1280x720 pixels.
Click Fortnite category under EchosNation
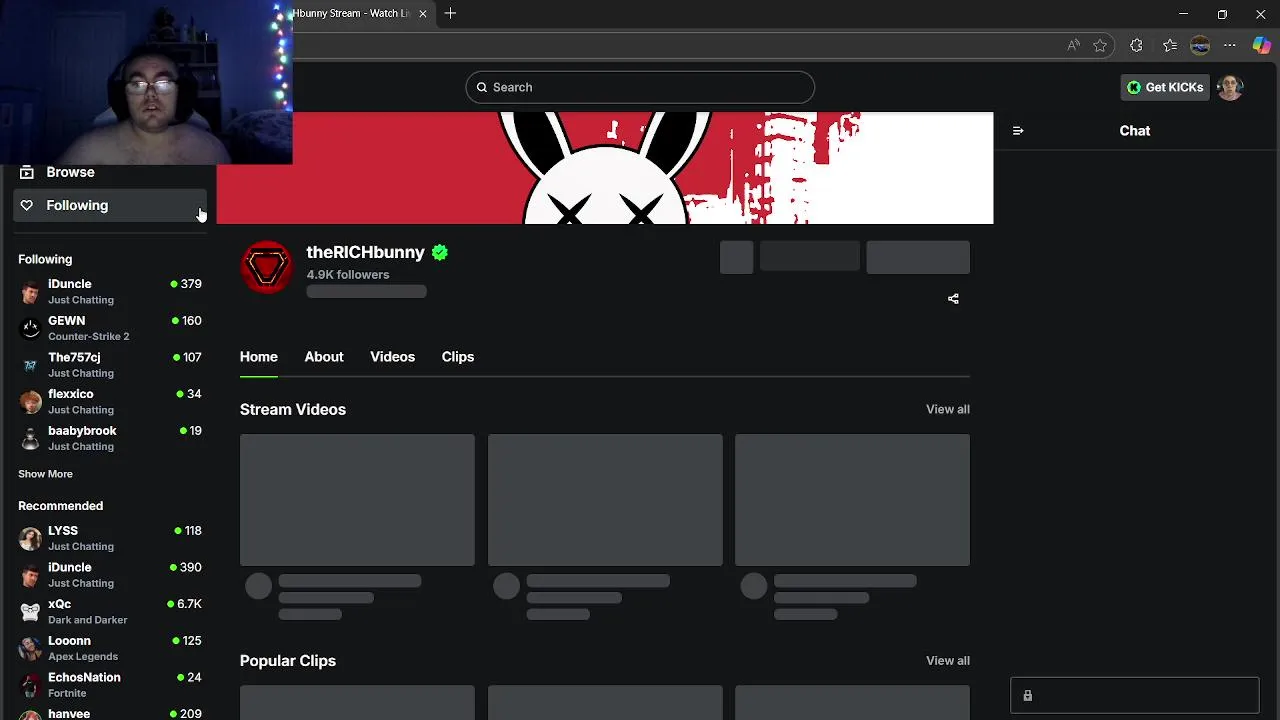point(67,693)
